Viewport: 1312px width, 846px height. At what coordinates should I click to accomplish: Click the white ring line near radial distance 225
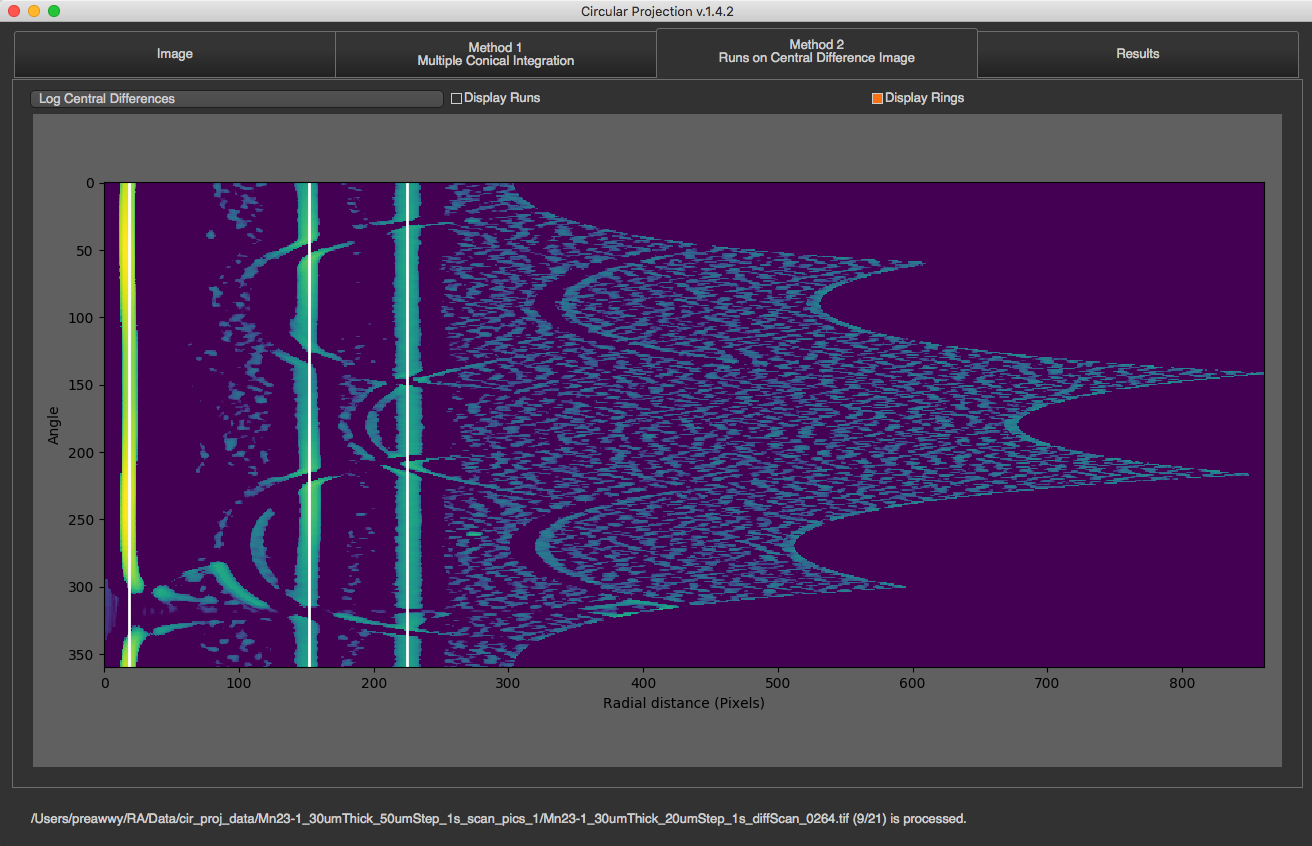pos(408,424)
